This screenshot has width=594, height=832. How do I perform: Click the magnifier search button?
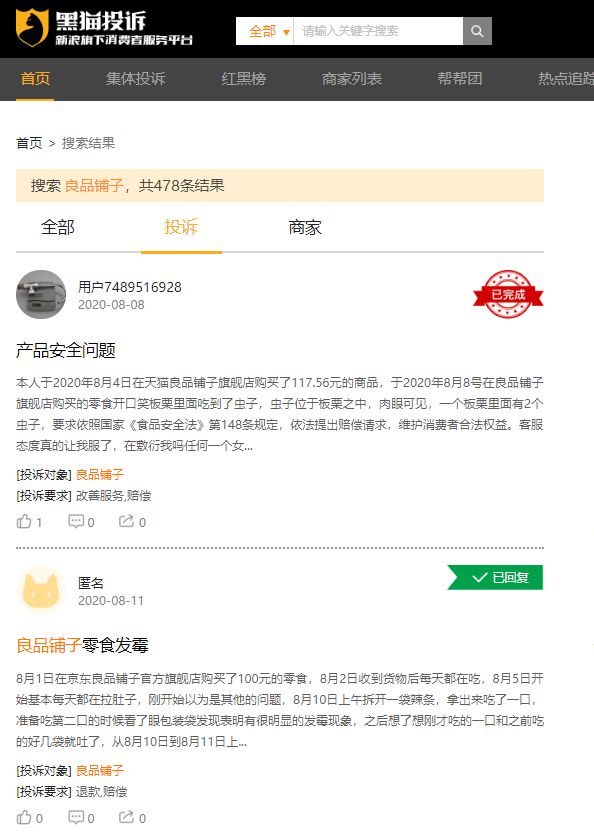point(477,31)
